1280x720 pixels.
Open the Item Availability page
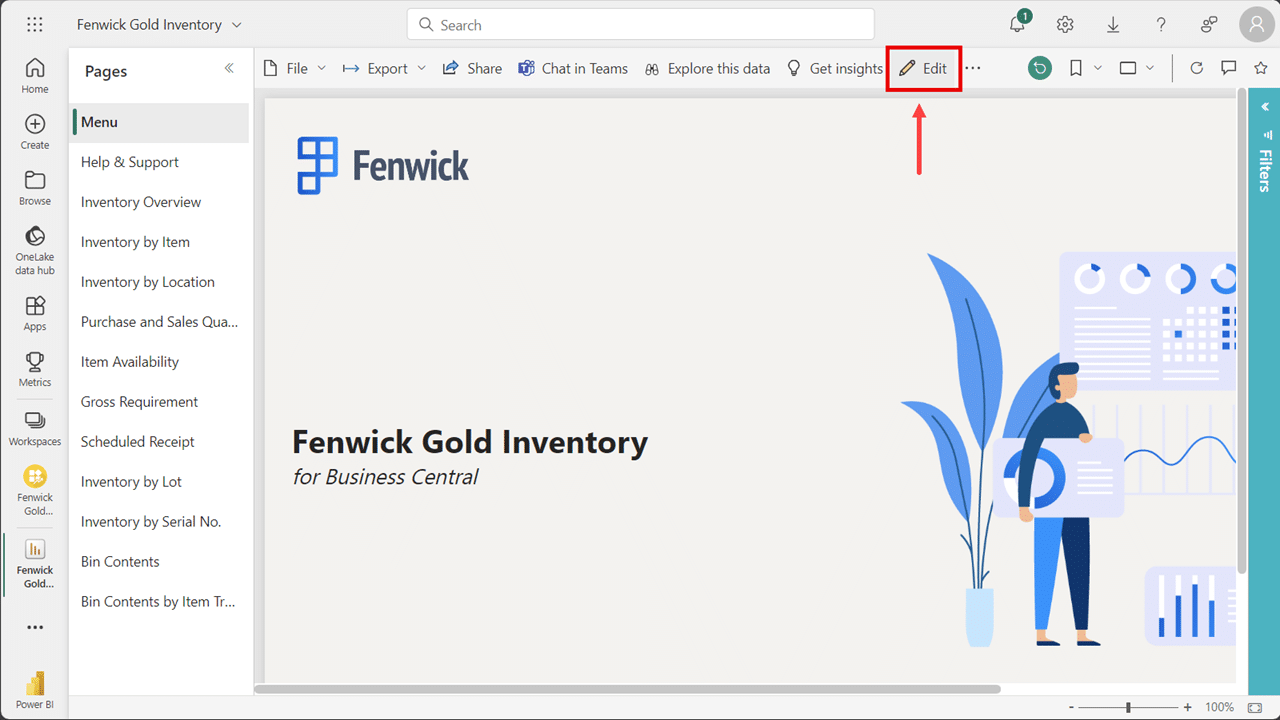(160, 362)
